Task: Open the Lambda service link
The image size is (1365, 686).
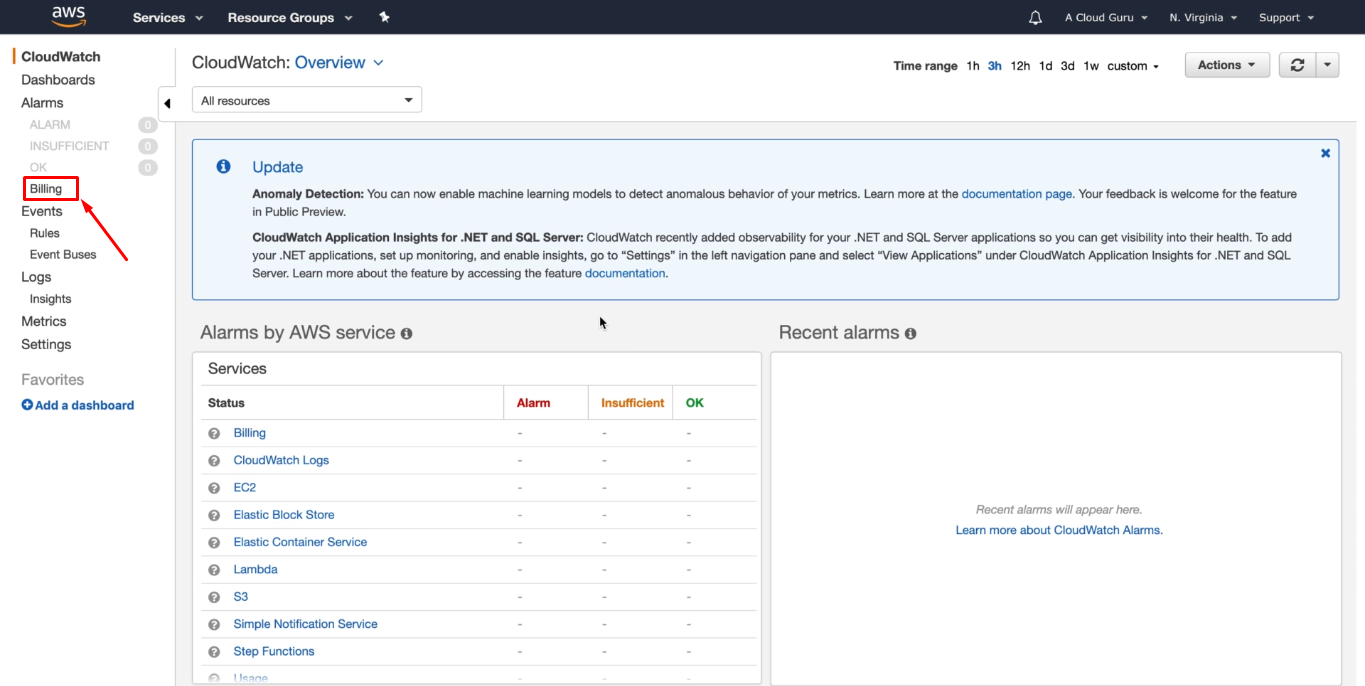Action: pyautogui.click(x=256, y=570)
